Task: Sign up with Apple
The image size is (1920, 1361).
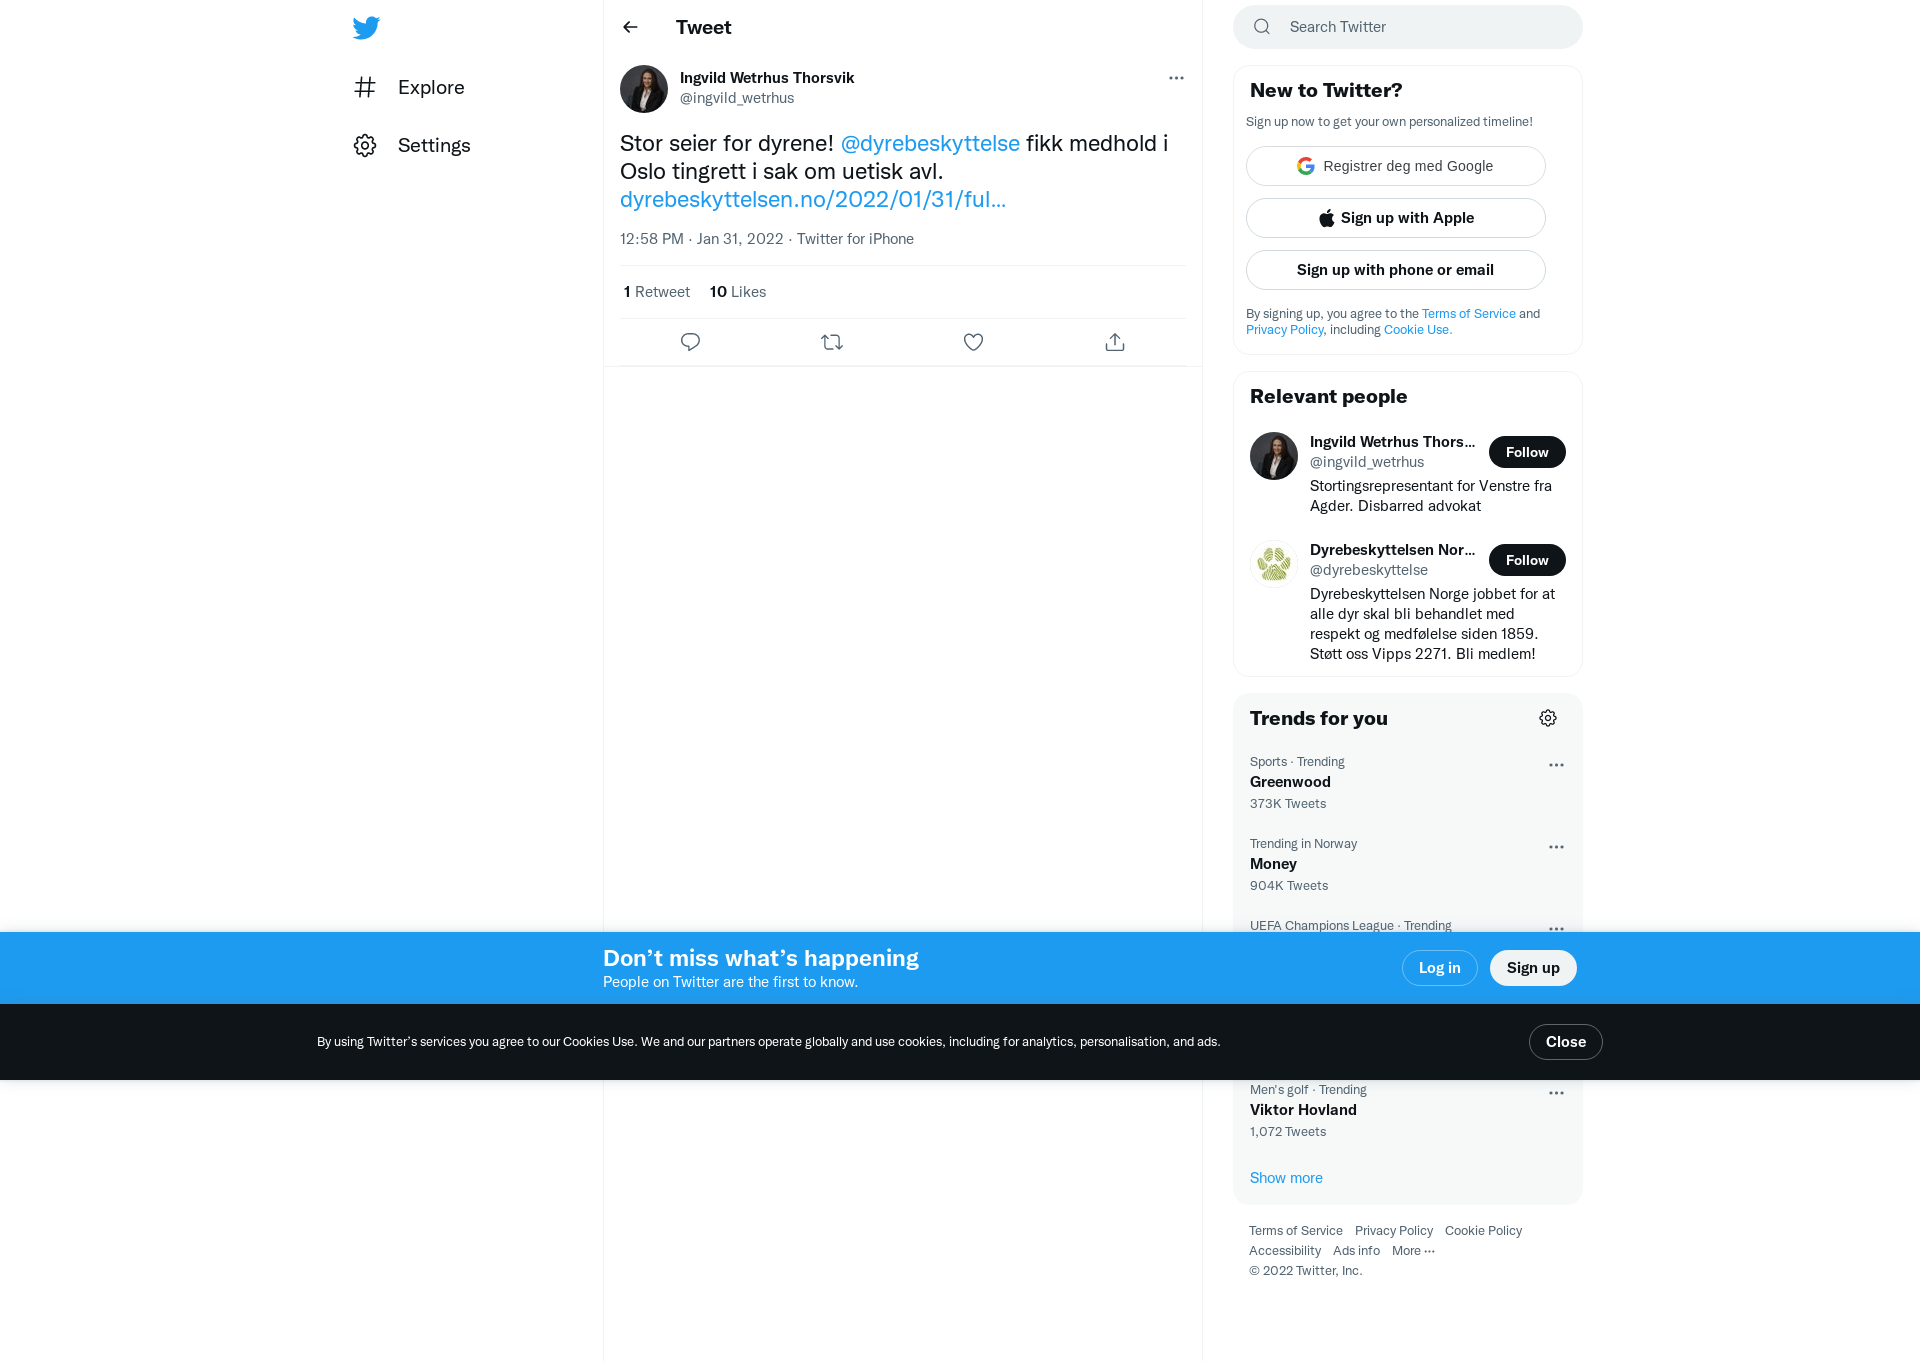Action: pyautogui.click(x=1396, y=218)
